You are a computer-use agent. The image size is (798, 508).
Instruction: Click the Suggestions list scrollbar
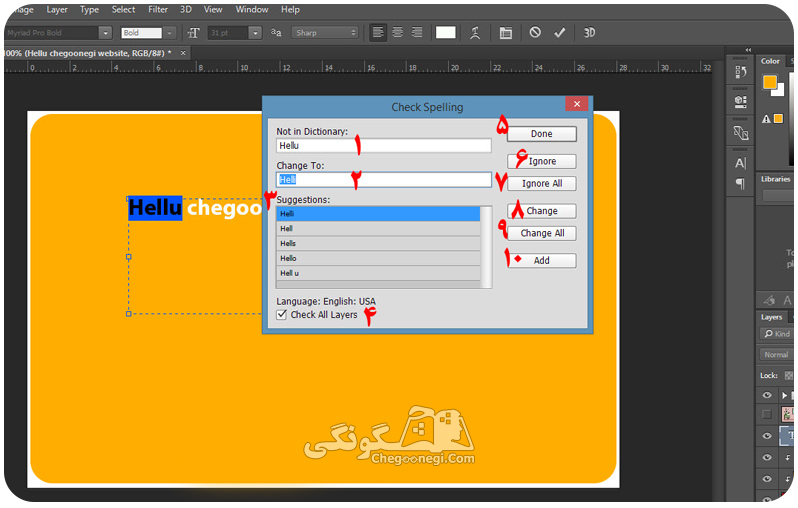[x=487, y=247]
